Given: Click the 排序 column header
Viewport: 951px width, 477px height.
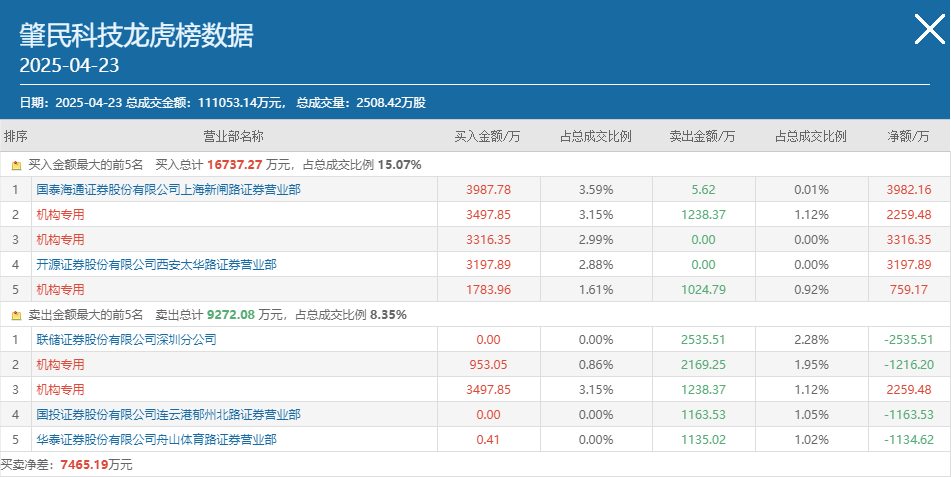Looking at the screenshot, I should (16, 137).
